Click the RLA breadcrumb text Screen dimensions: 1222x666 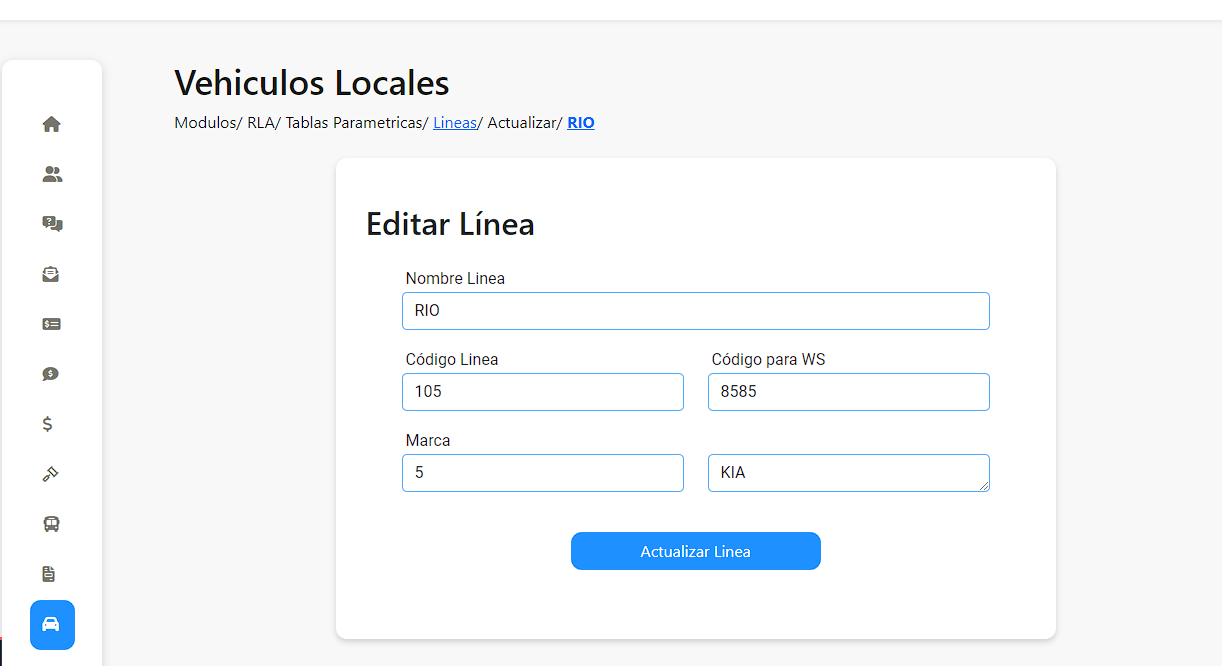click(x=261, y=123)
